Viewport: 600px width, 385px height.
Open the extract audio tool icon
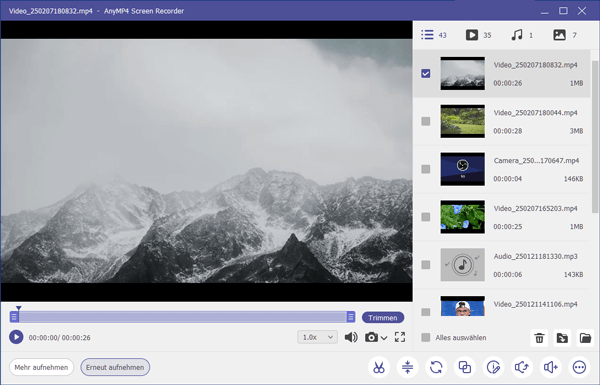(x=522, y=367)
